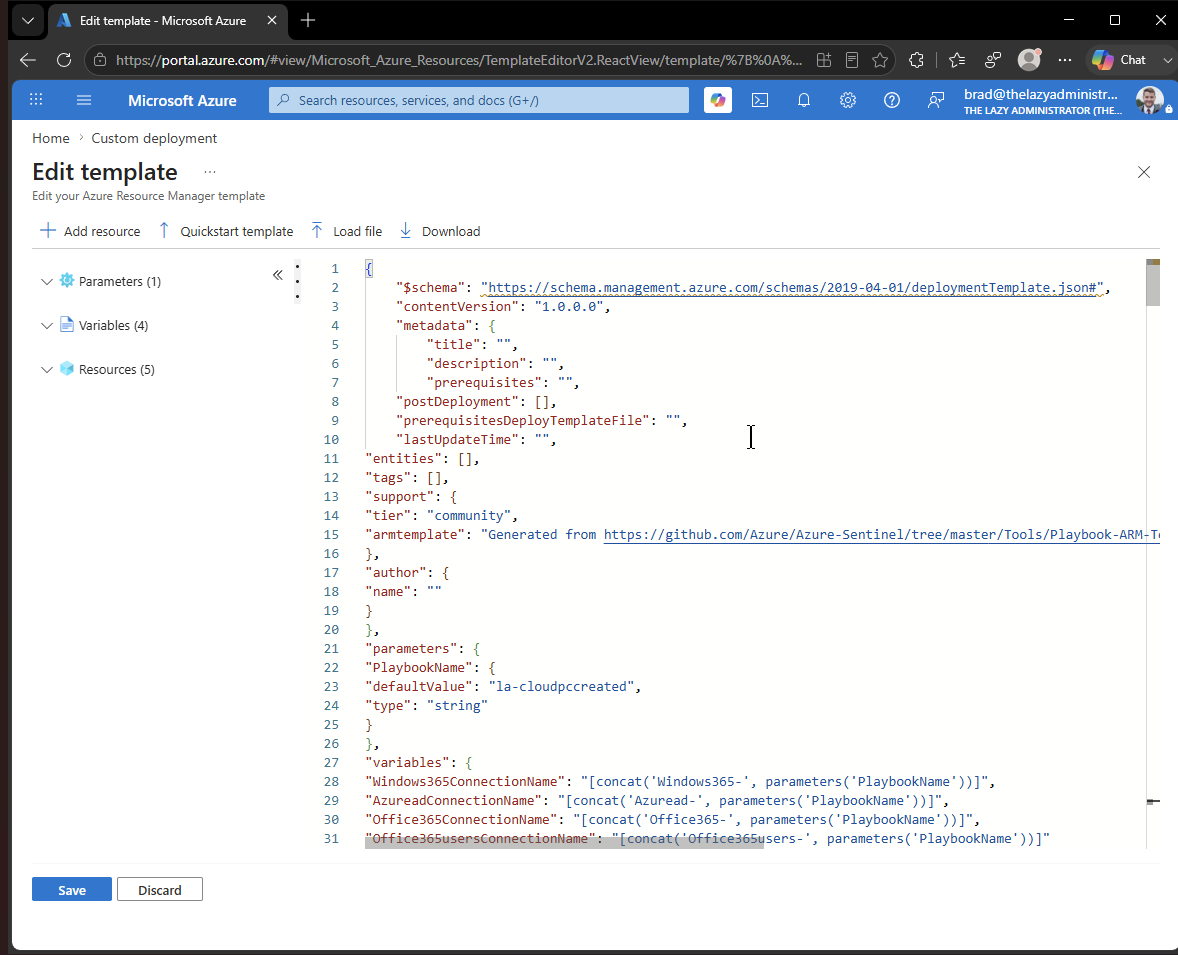1178x955 pixels.
Task: Discard template changes
Action: tap(160, 890)
